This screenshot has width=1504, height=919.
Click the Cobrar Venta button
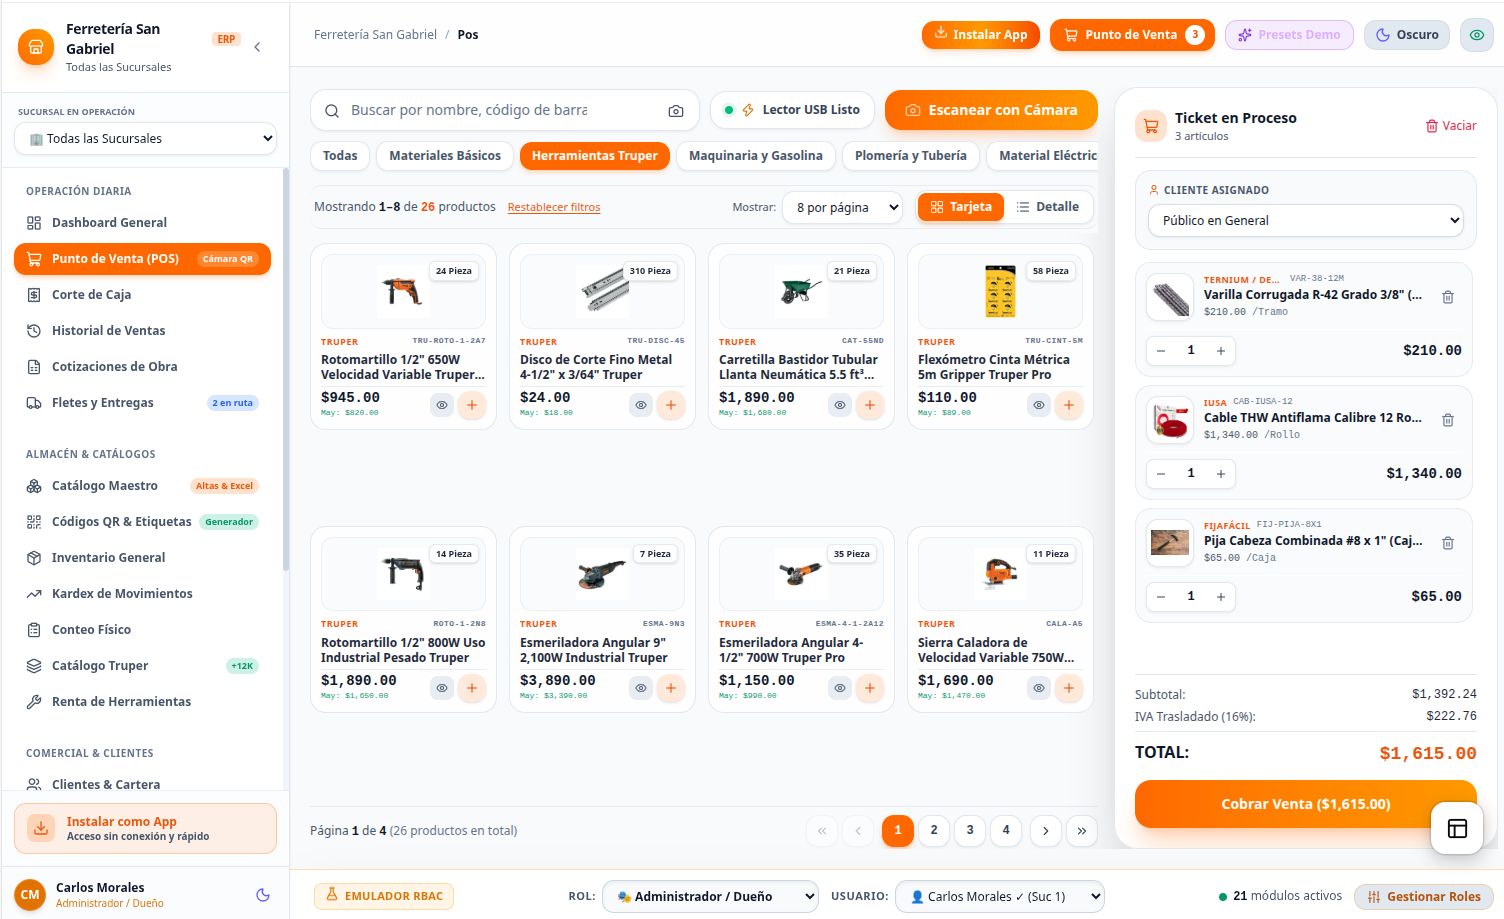(x=1306, y=804)
